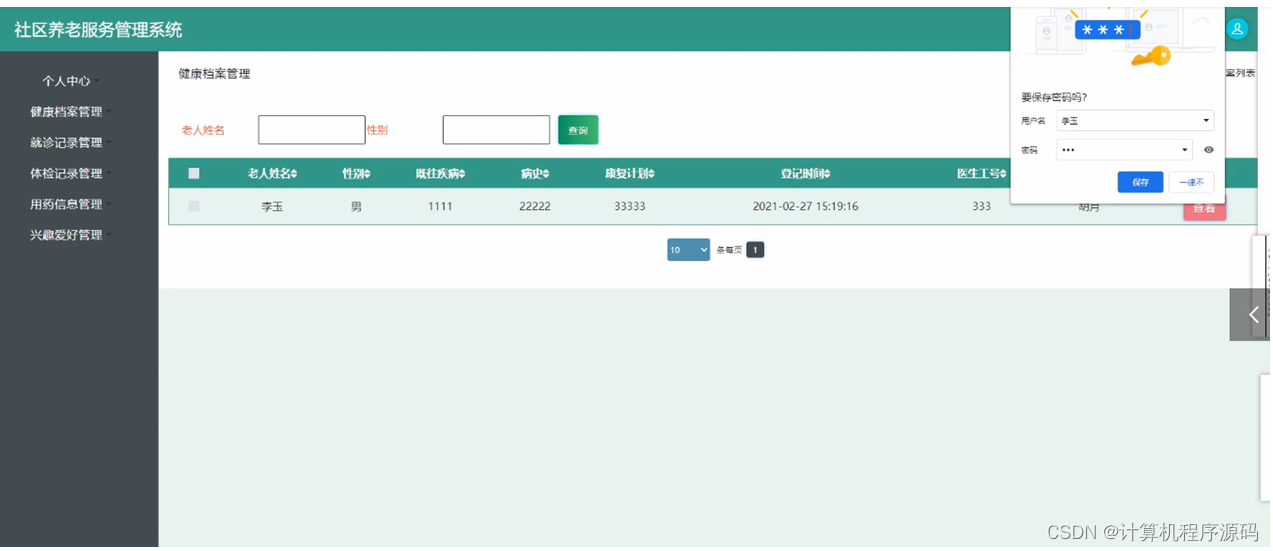Image resolution: width=1273 pixels, height=551 pixels.
Task: Click the 男 gender cell
Action: tap(356, 207)
